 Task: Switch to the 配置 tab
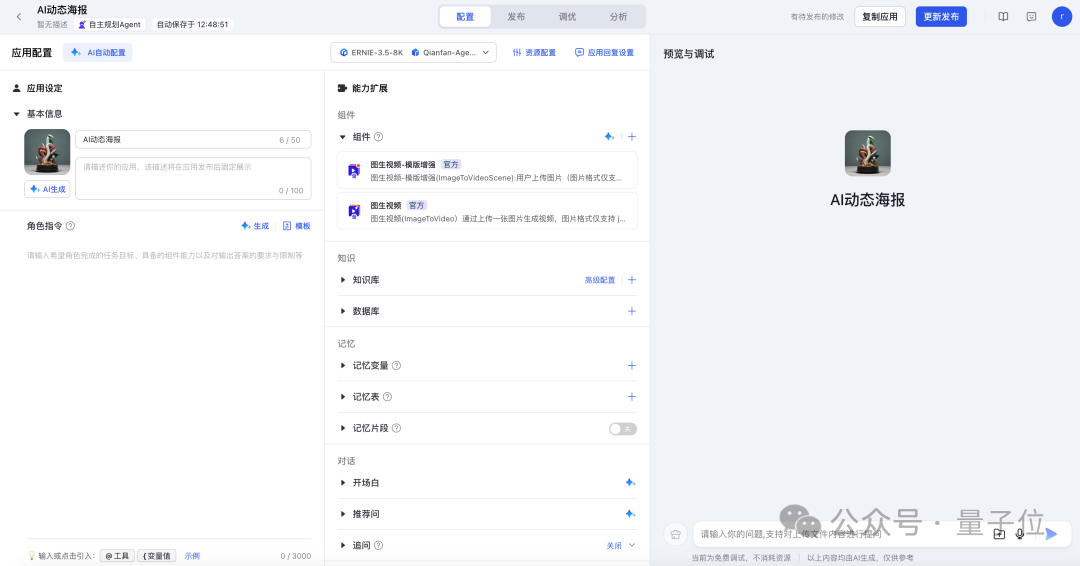(x=466, y=17)
